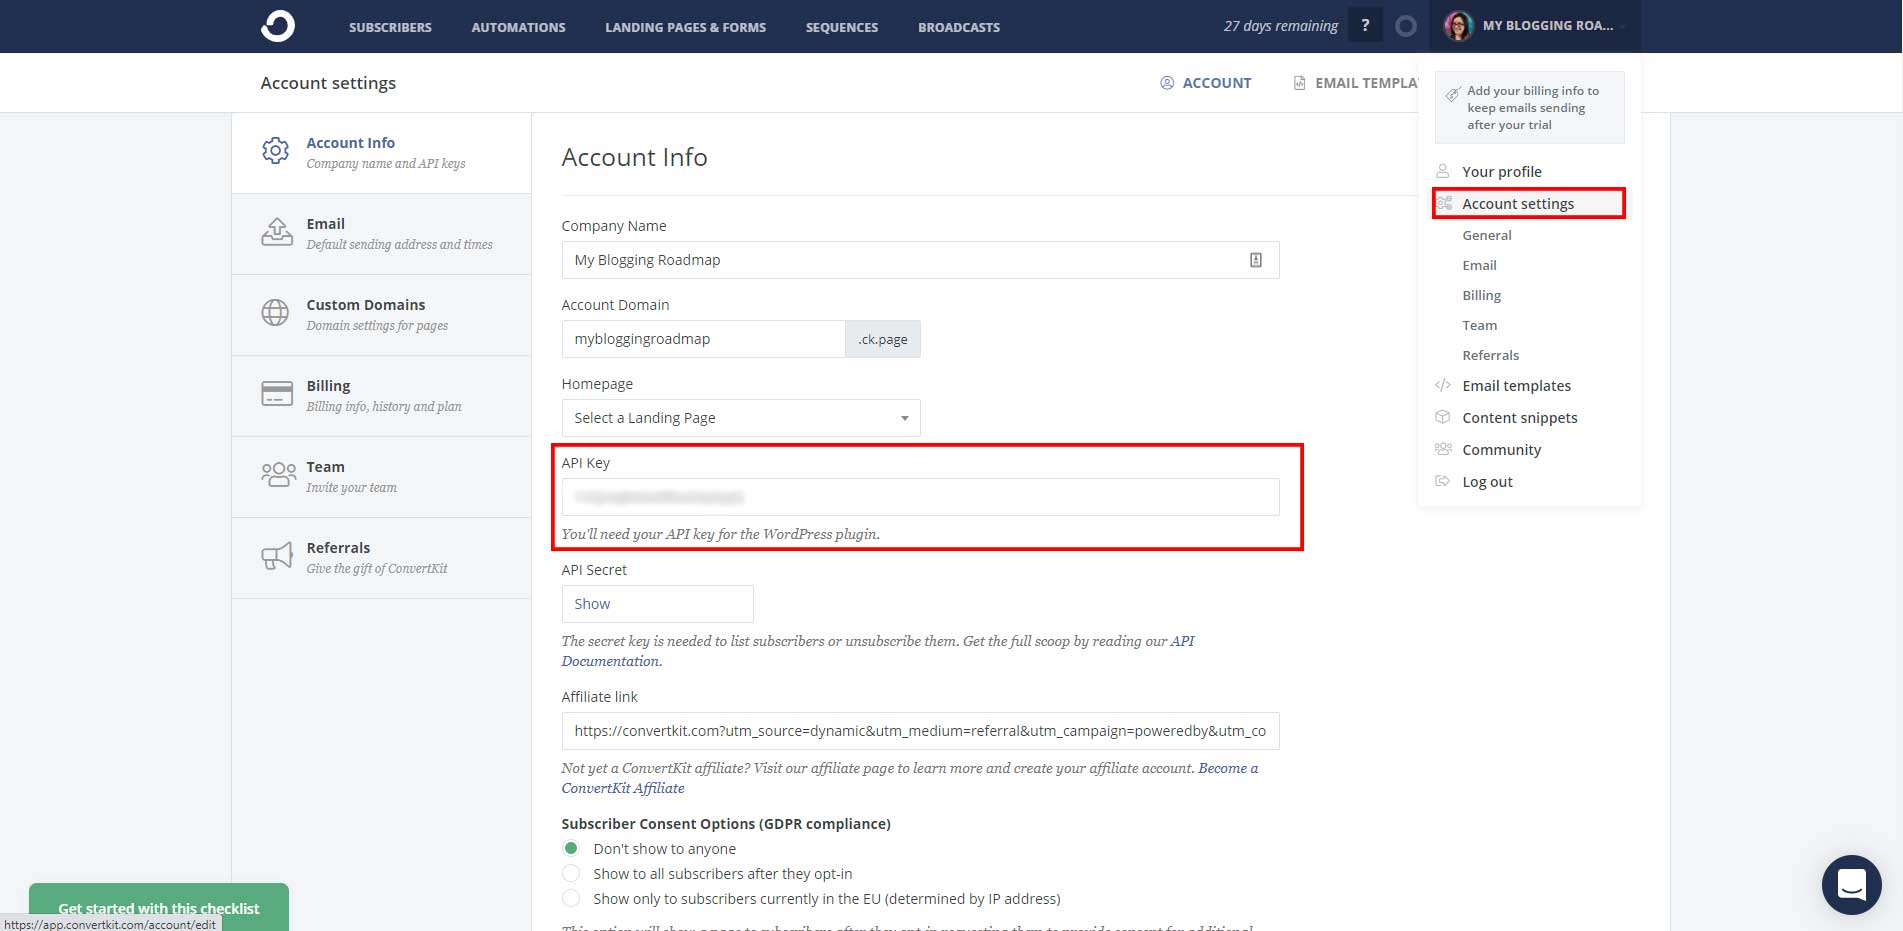1903x931 pixels.
Task: Click the Email Templates tab file icon
Action: coord(1299,83)
